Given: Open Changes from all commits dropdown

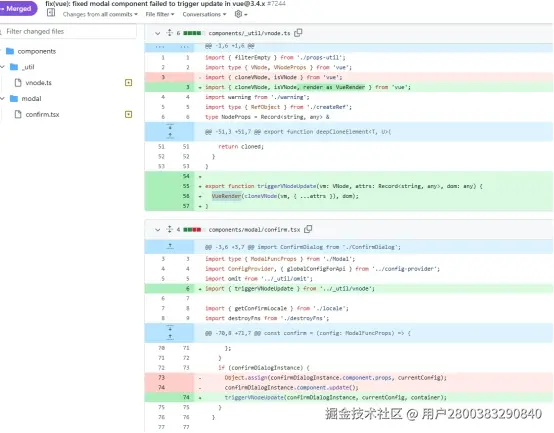Looking at the screenshot, I should coord(100,14).
